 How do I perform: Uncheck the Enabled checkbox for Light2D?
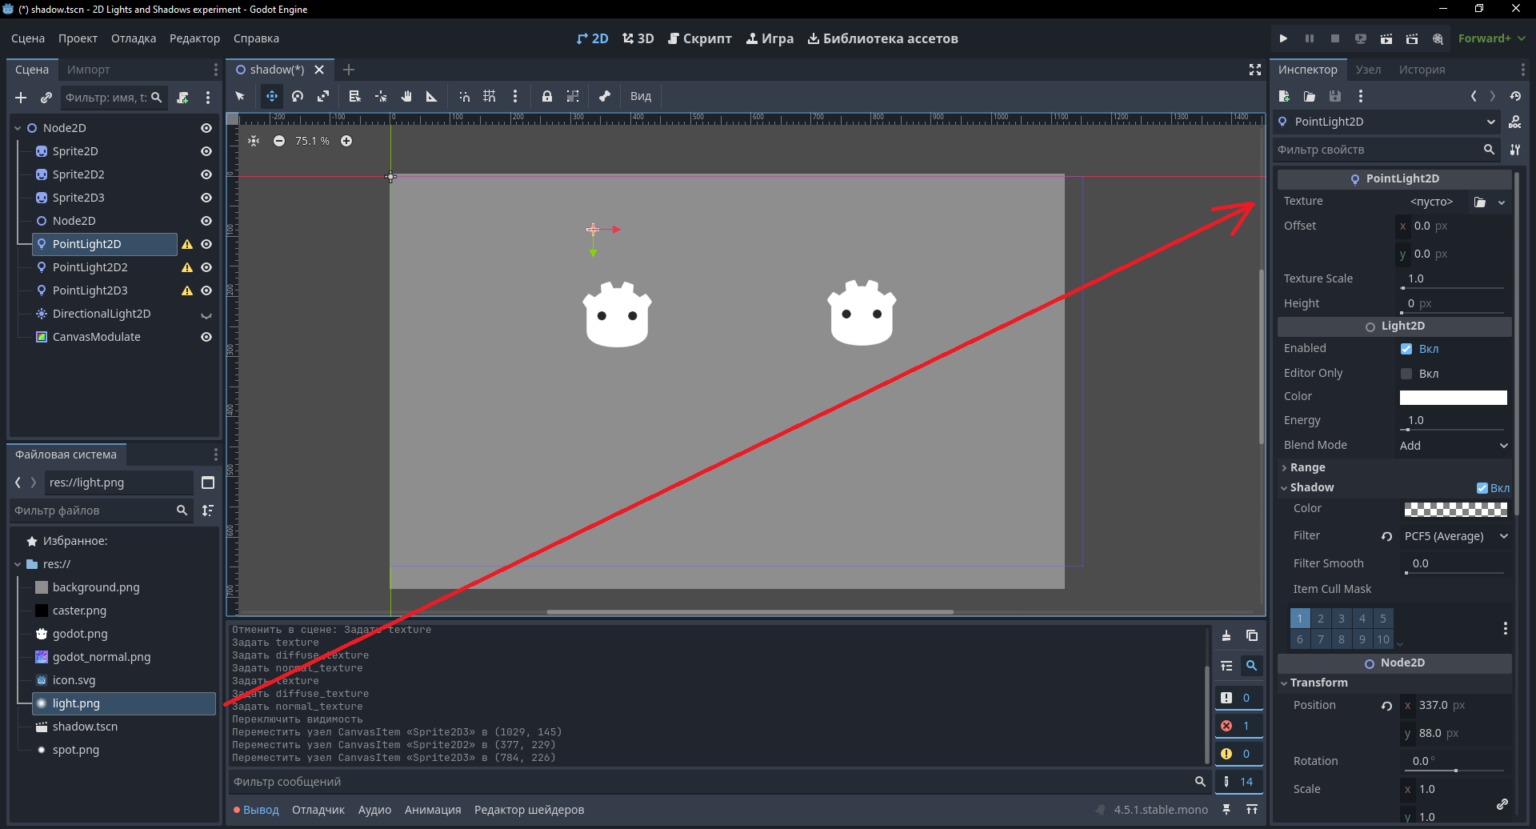click(x=1406, y=349)
